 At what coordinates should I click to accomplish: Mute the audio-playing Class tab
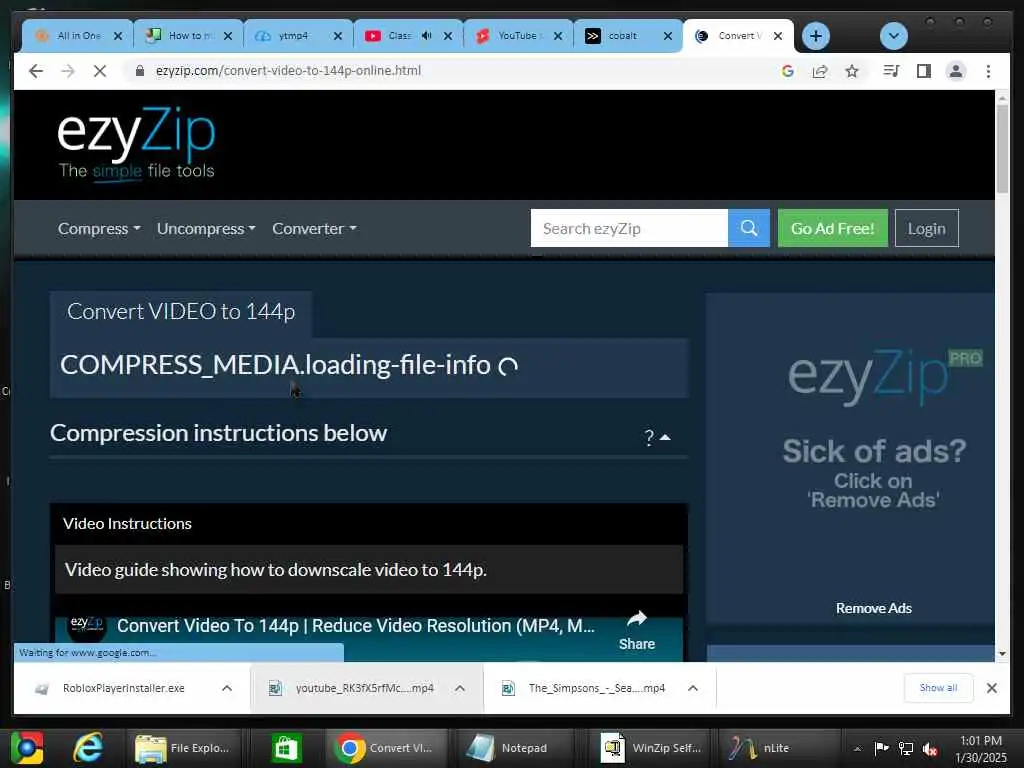click(426, 36)
